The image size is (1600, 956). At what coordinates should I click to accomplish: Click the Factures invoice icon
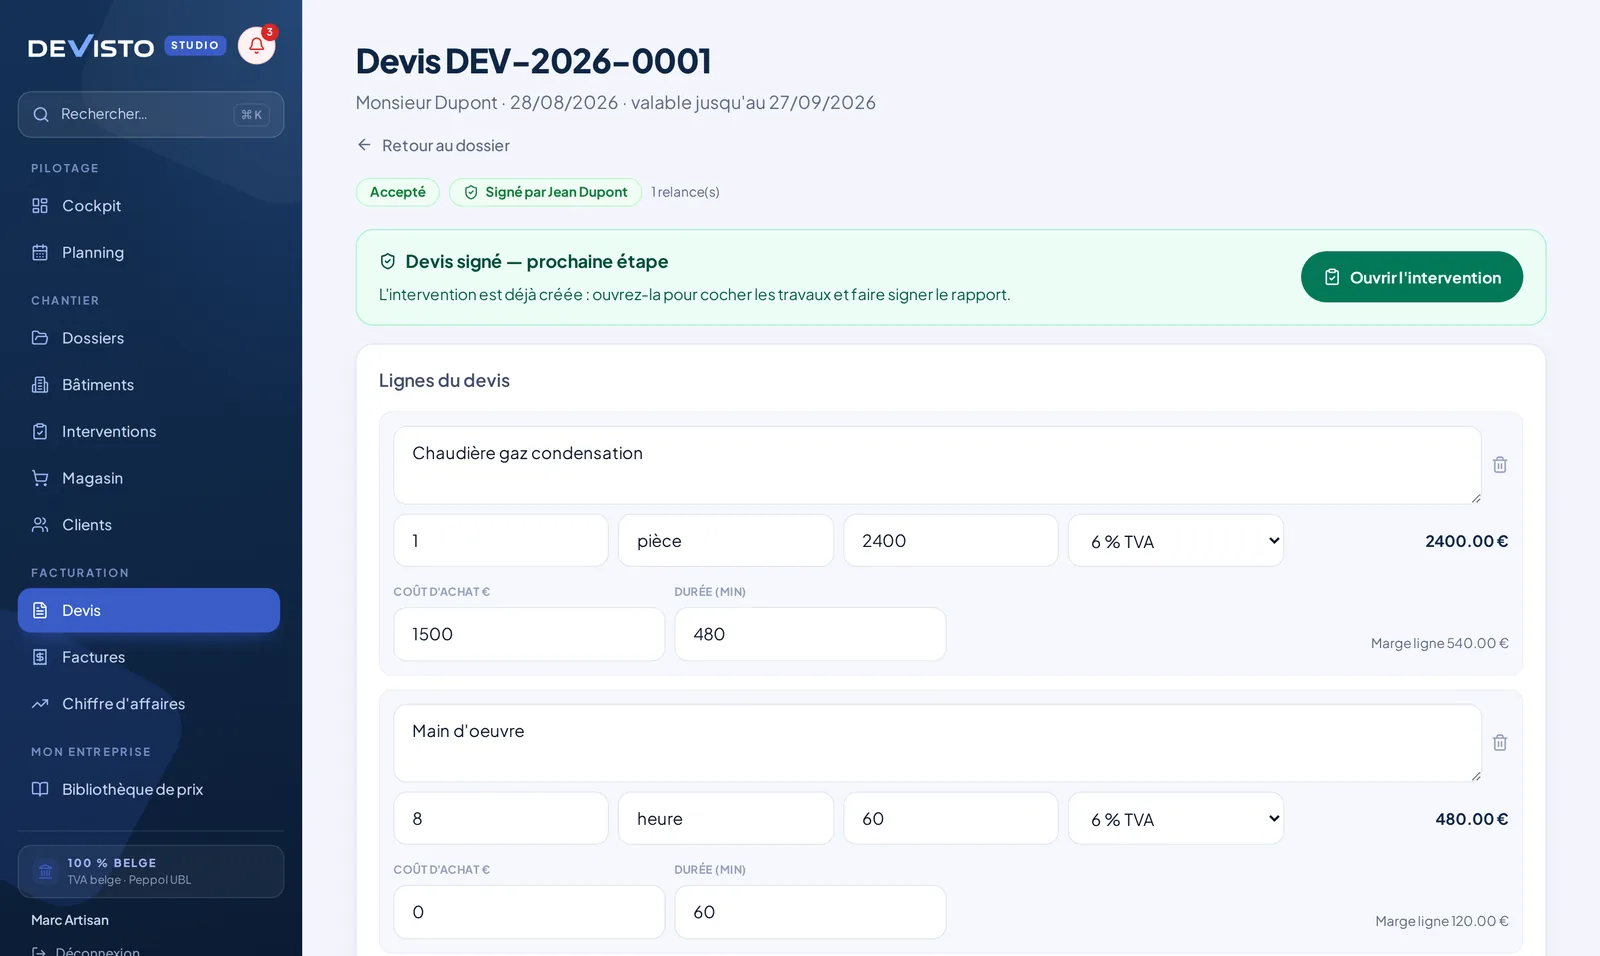point(40,657)
